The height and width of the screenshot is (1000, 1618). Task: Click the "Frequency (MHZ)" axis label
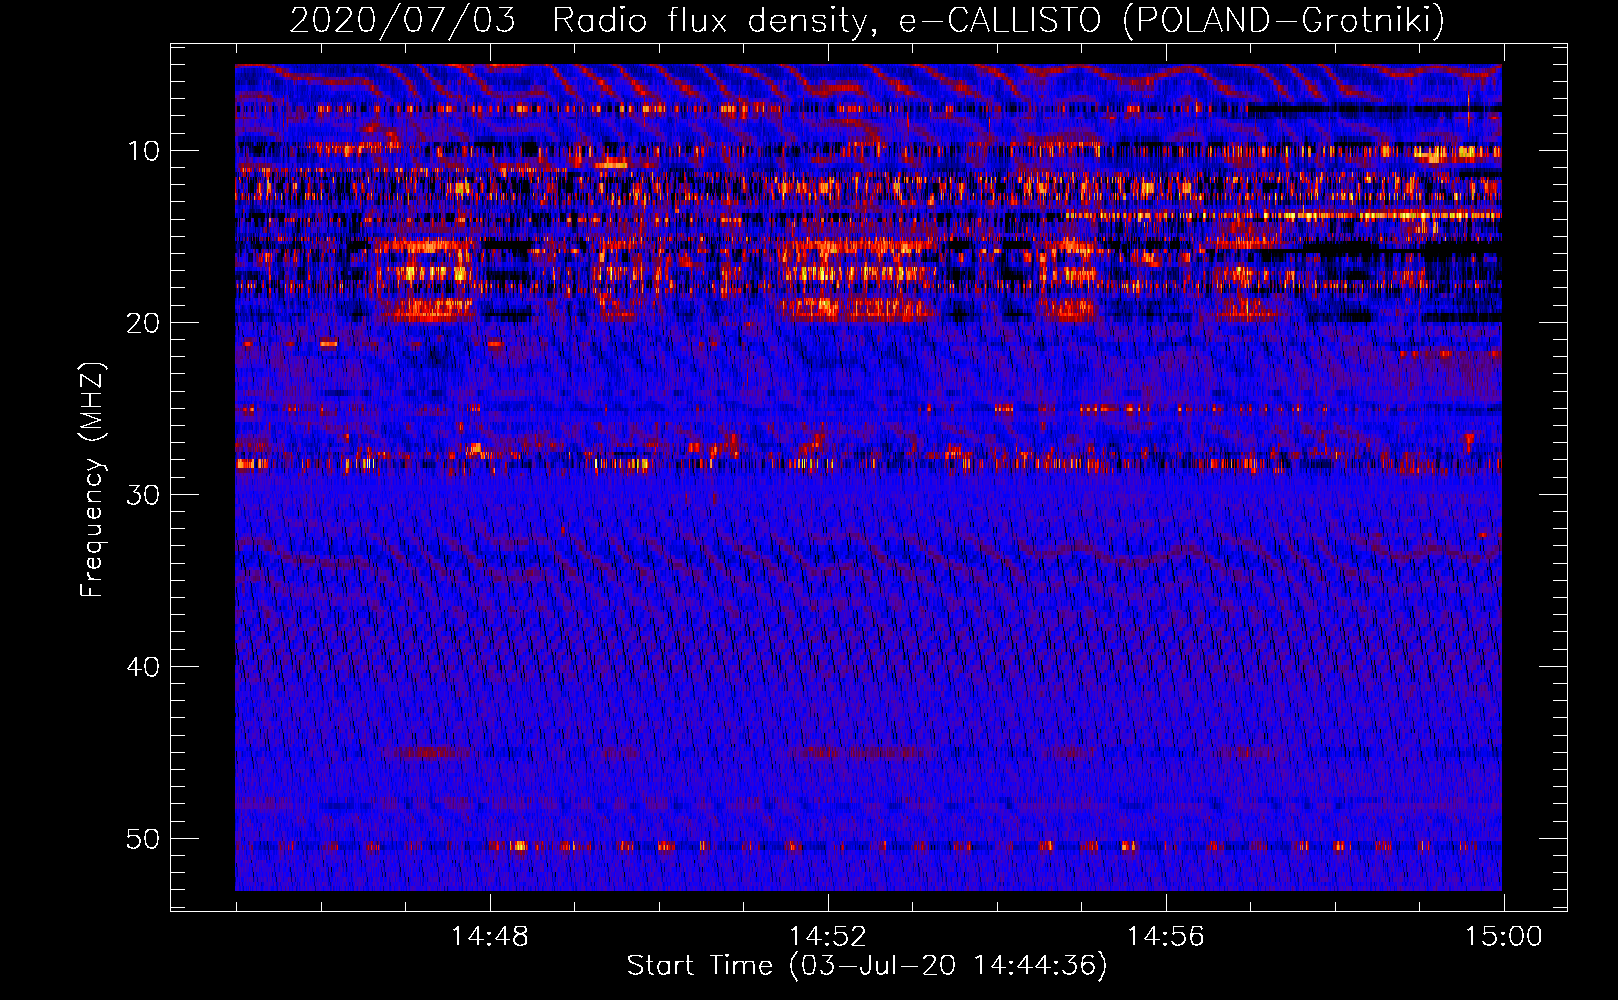tap(92, 480)
